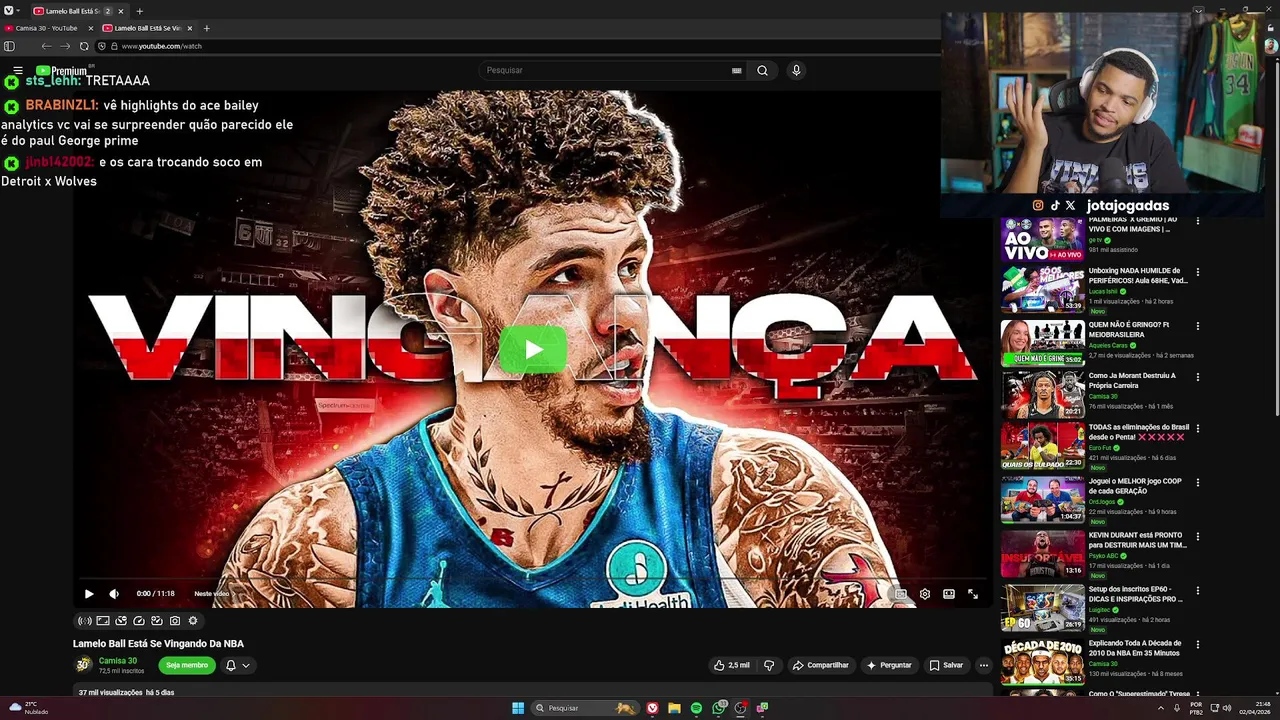Toggle theater mode in player
The image size is (1280, 720).
pos(949,594)
